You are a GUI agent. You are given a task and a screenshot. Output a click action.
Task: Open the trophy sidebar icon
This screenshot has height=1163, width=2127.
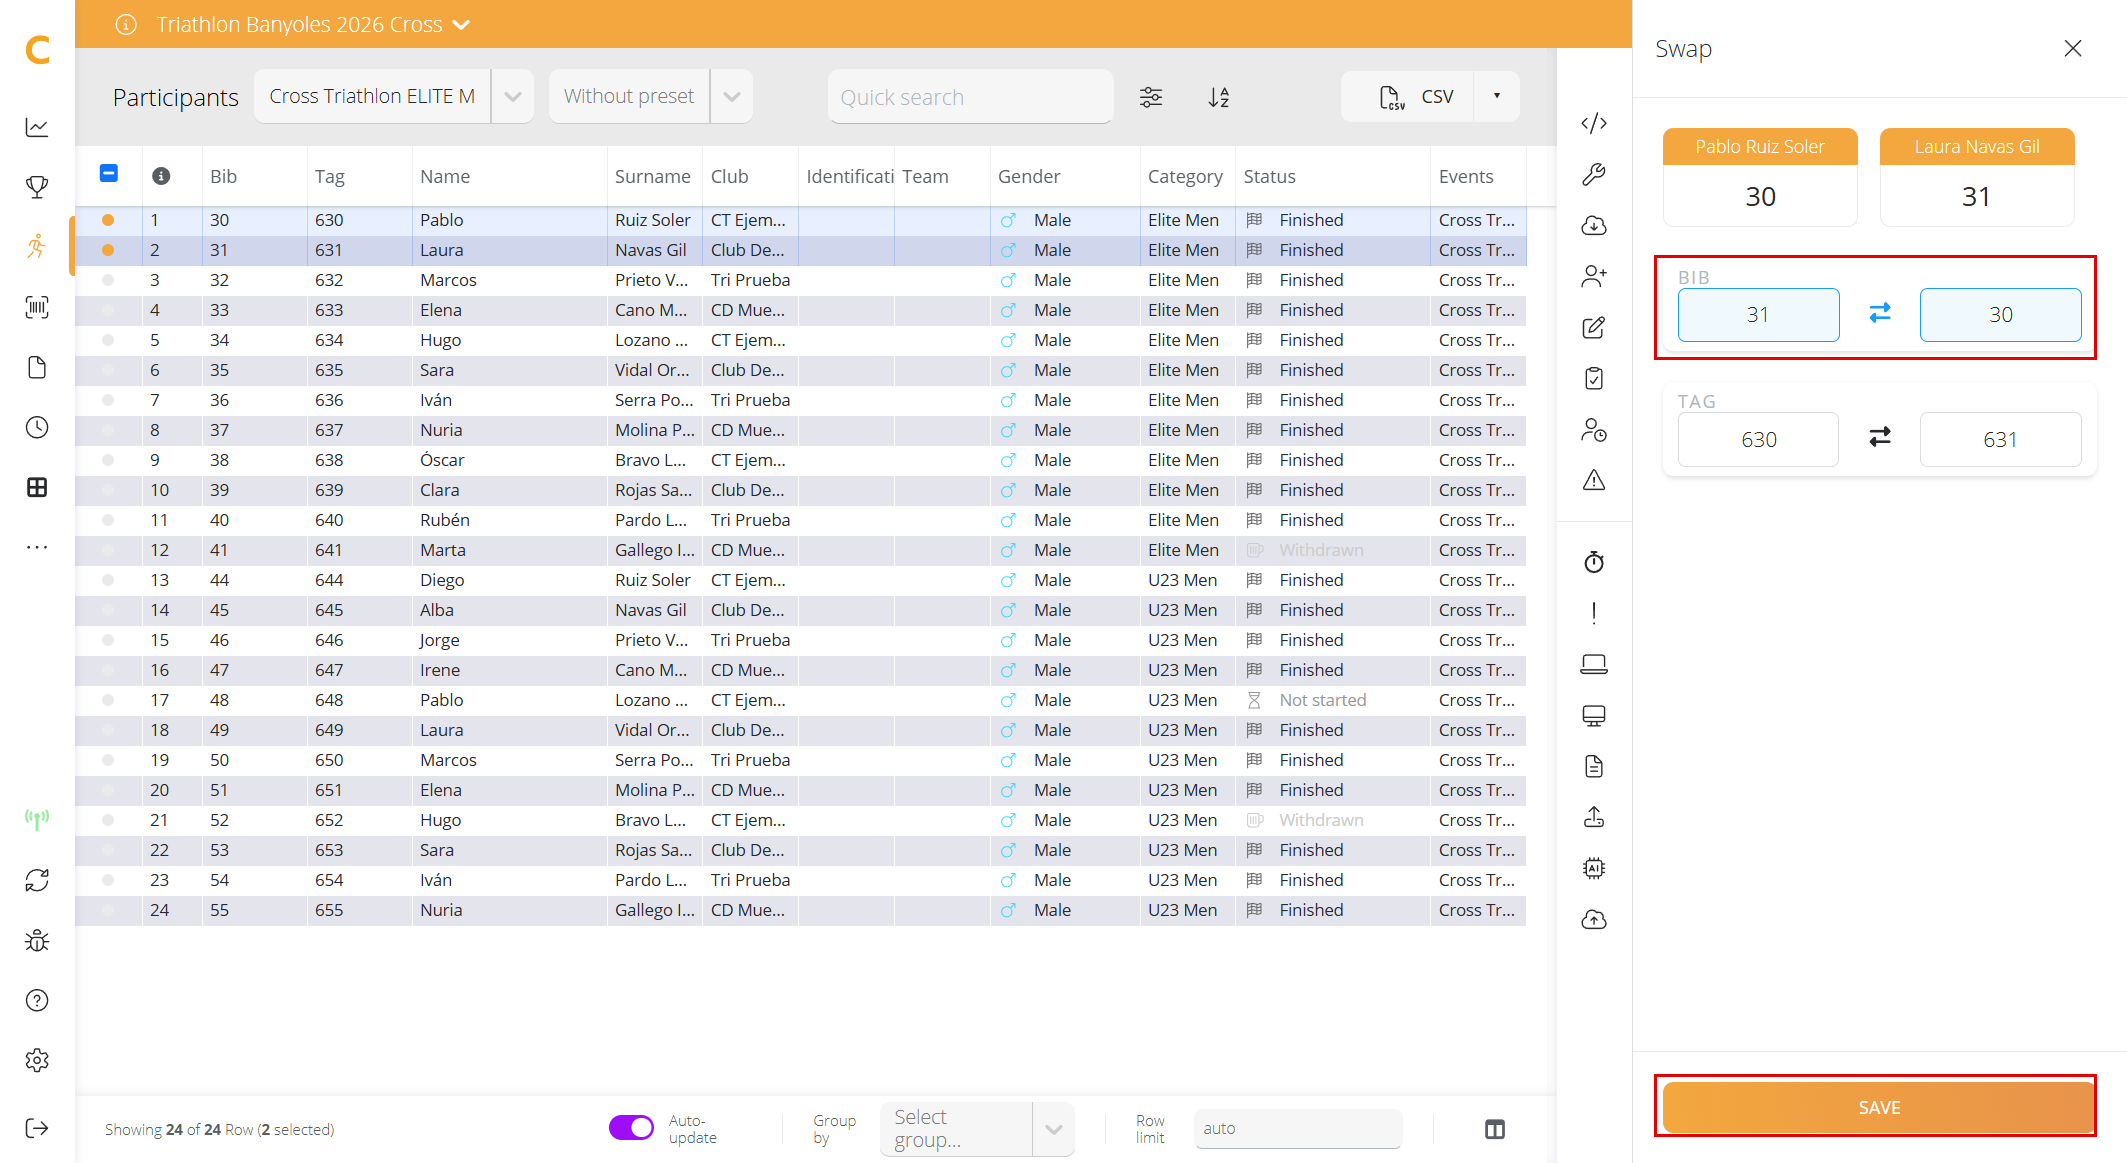[37, 187]
